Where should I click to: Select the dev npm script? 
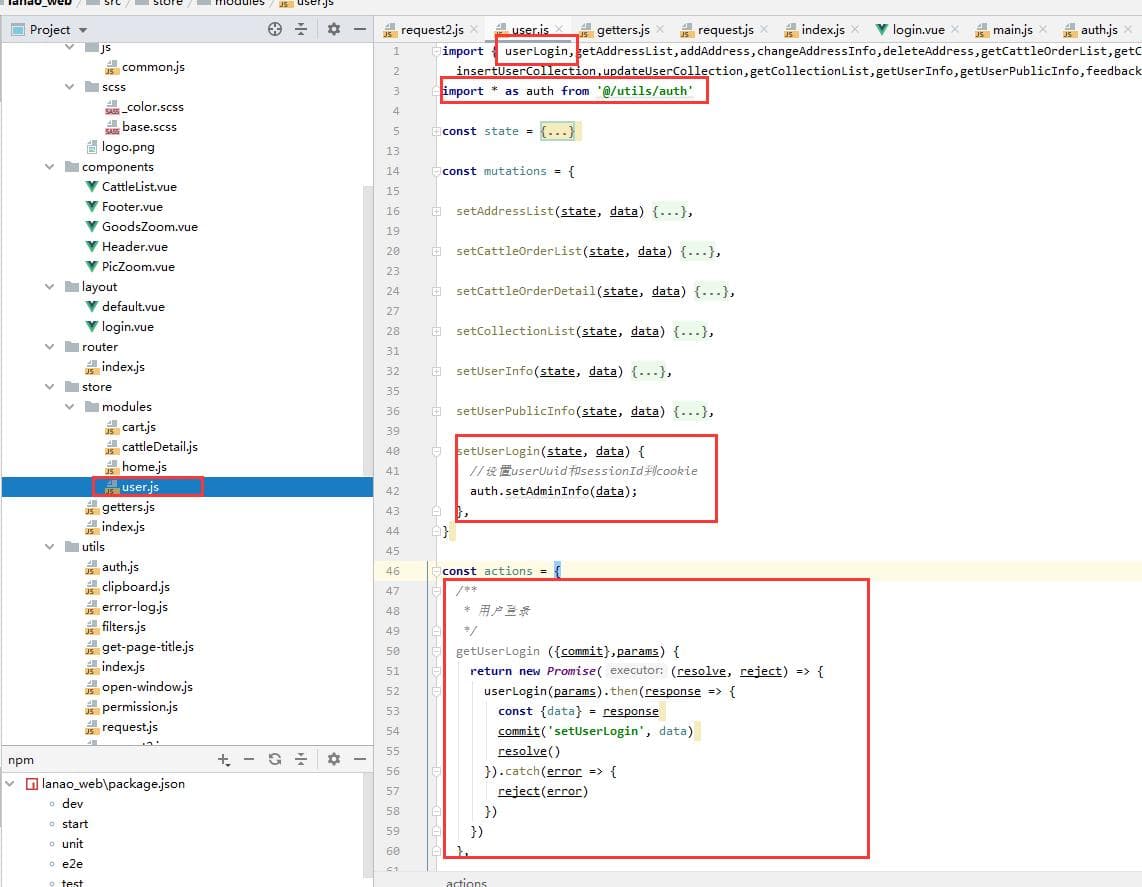[x=72, y=804]
